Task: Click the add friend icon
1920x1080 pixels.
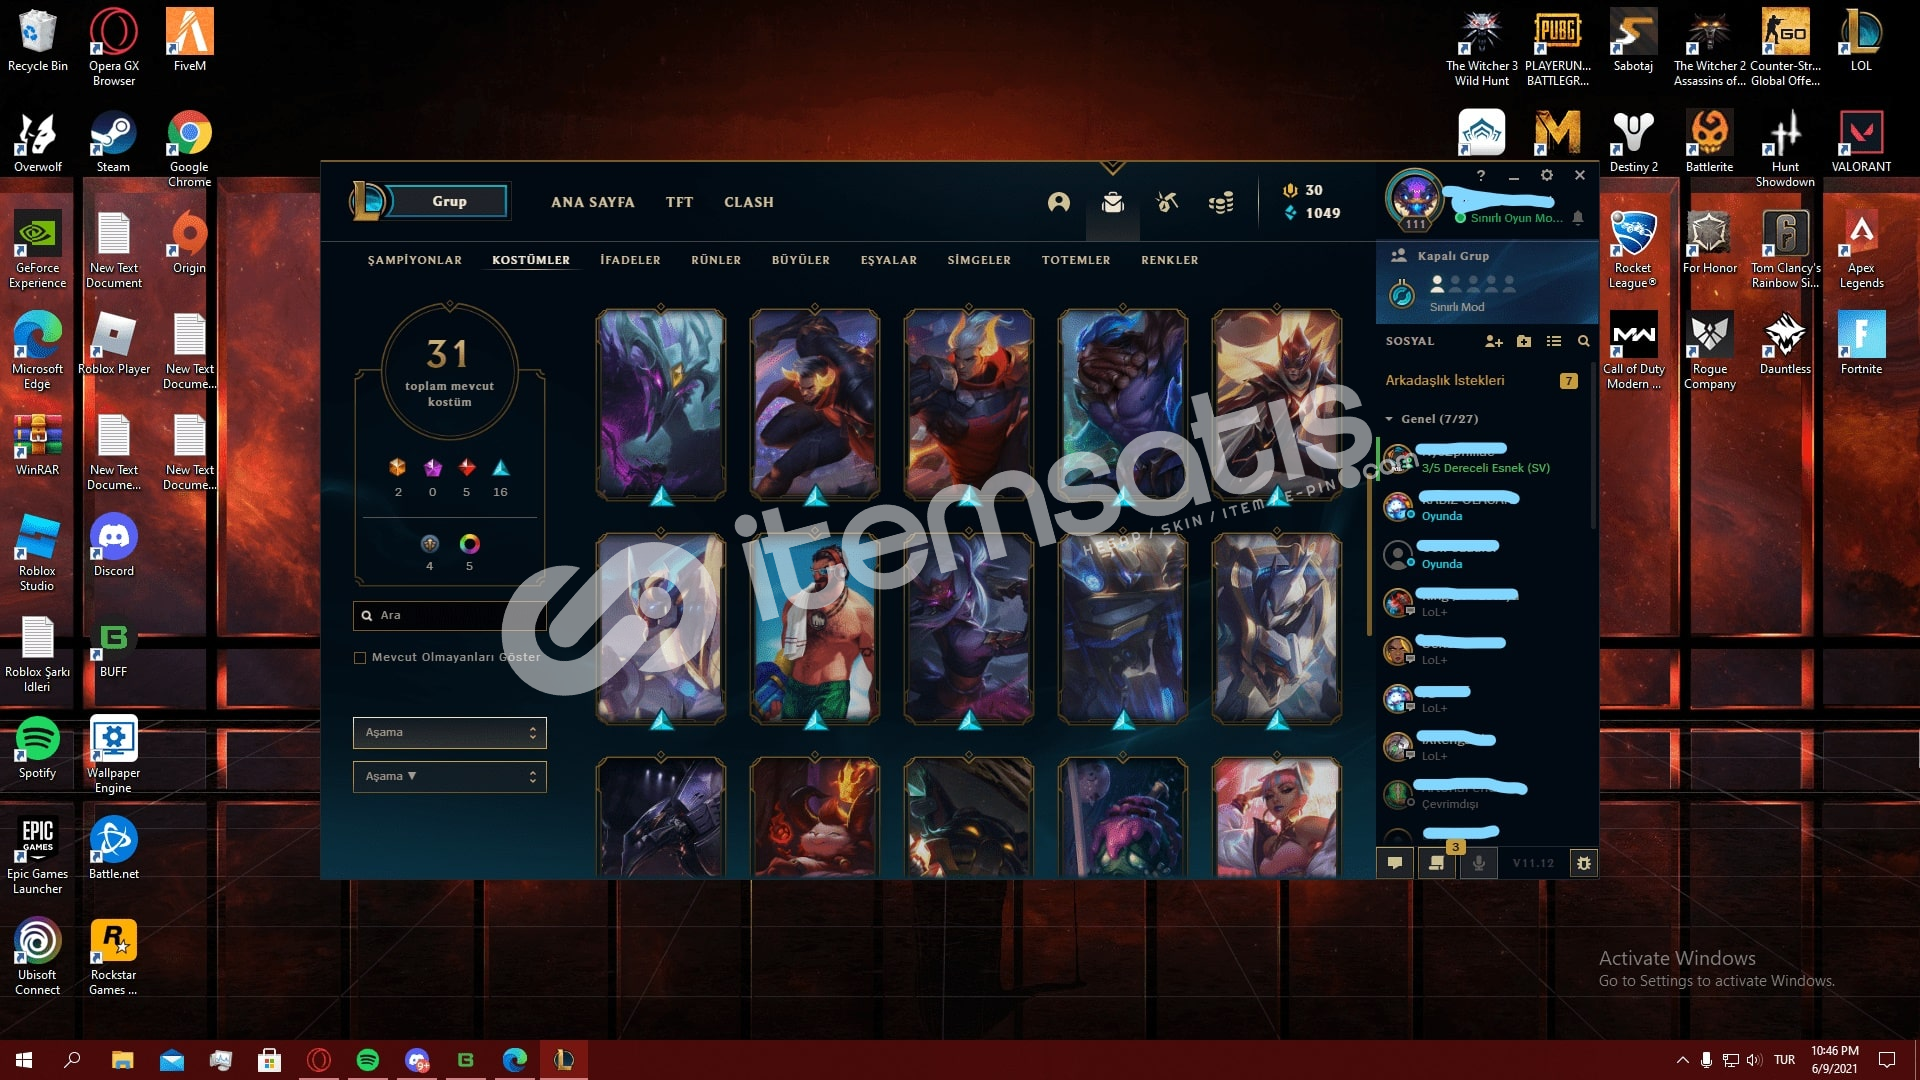Action: pos(1494,341)
